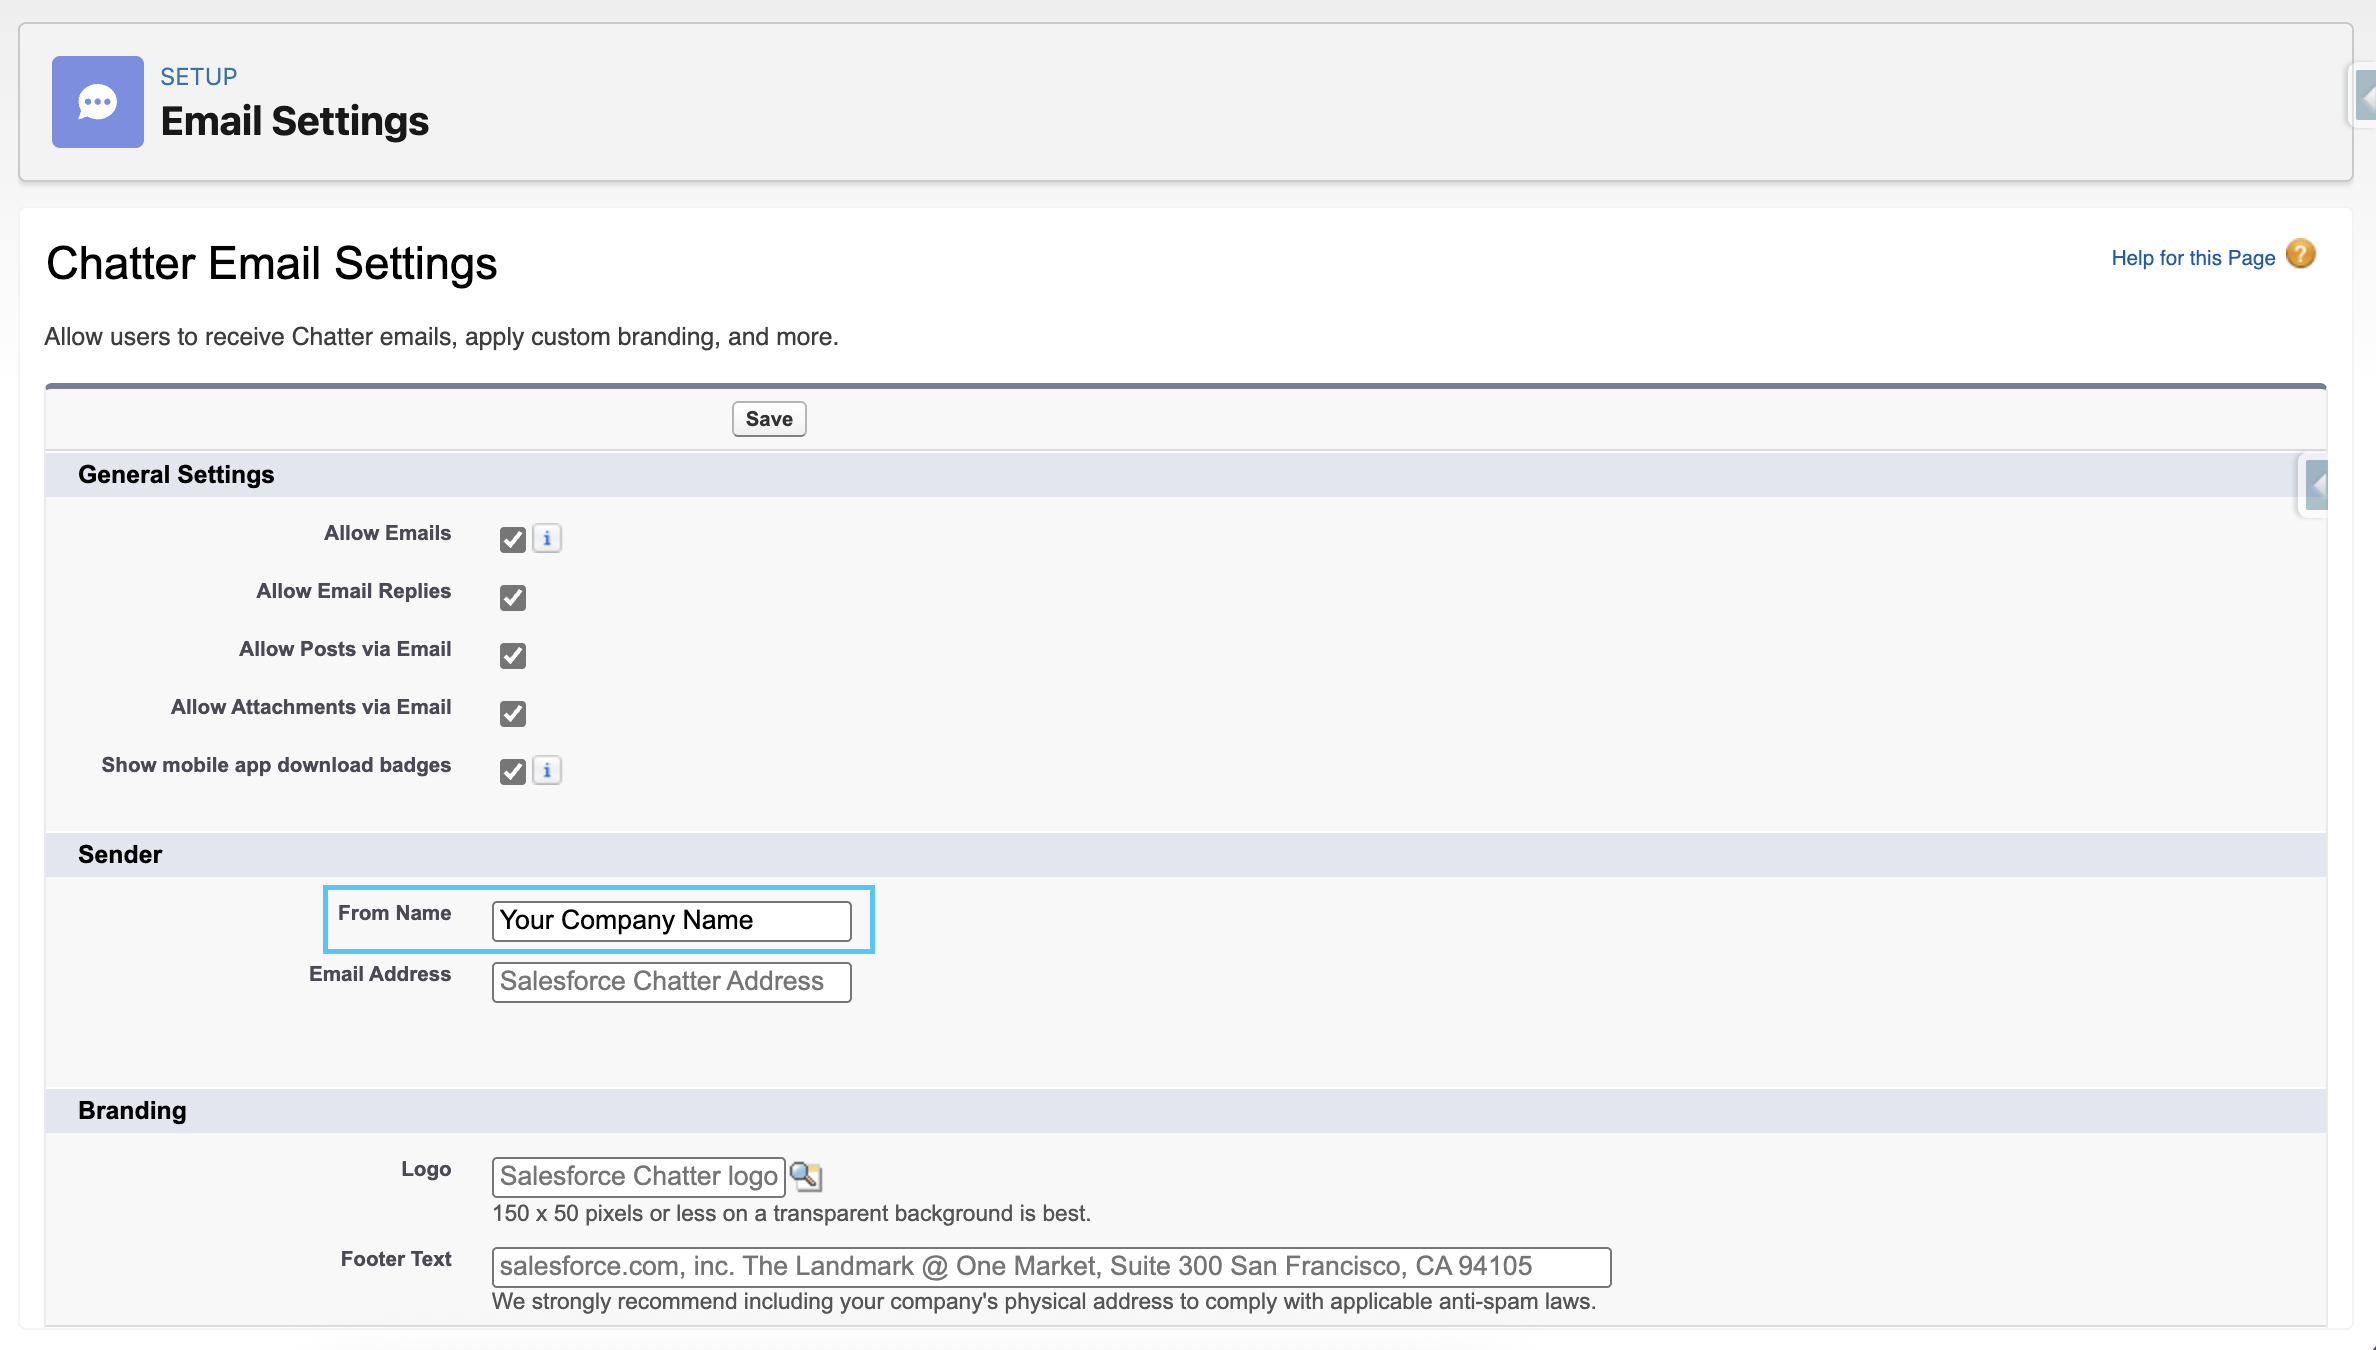This screenshot has height=1350, width=2376.
Task: Click the Logo text field
Action: [639, 1177]
